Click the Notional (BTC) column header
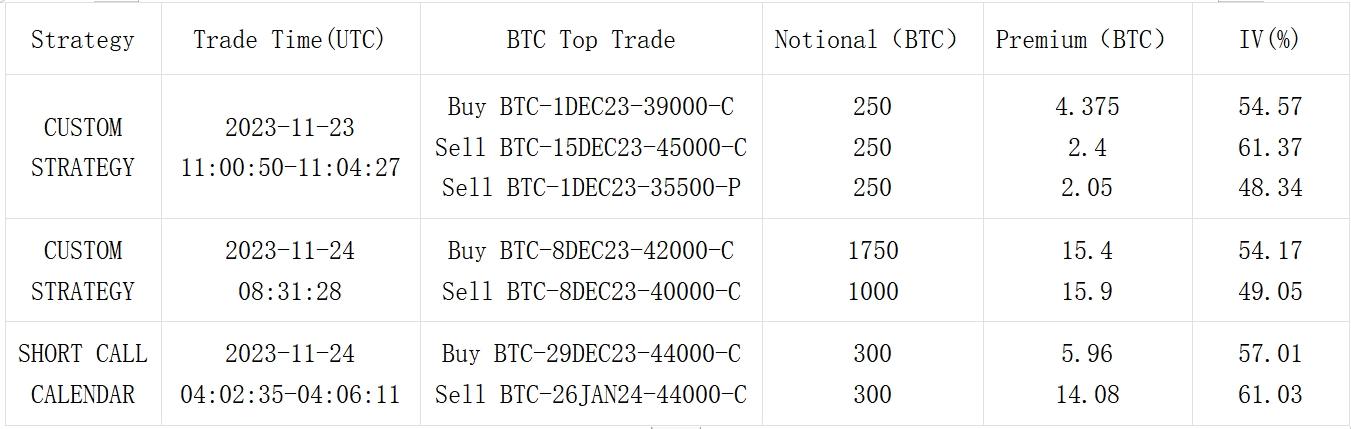 866,40
